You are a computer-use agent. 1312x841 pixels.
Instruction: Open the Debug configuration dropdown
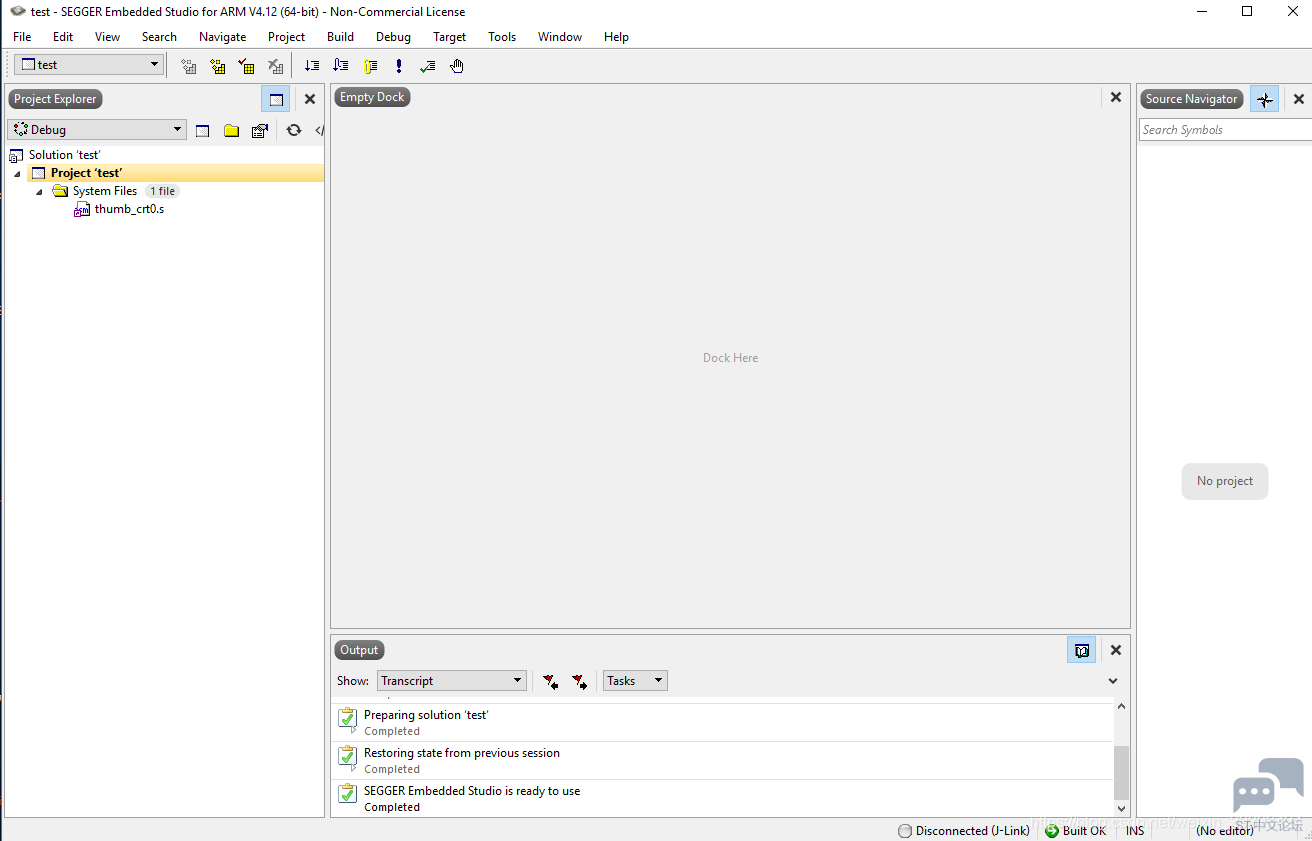[x=97, y=130]
